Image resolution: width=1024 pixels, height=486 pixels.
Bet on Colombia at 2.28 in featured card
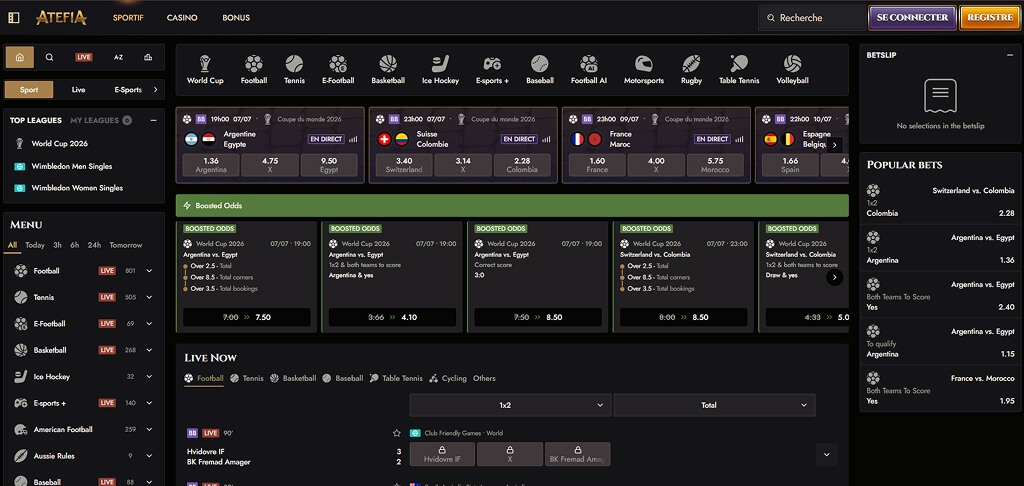pos(522,165)
